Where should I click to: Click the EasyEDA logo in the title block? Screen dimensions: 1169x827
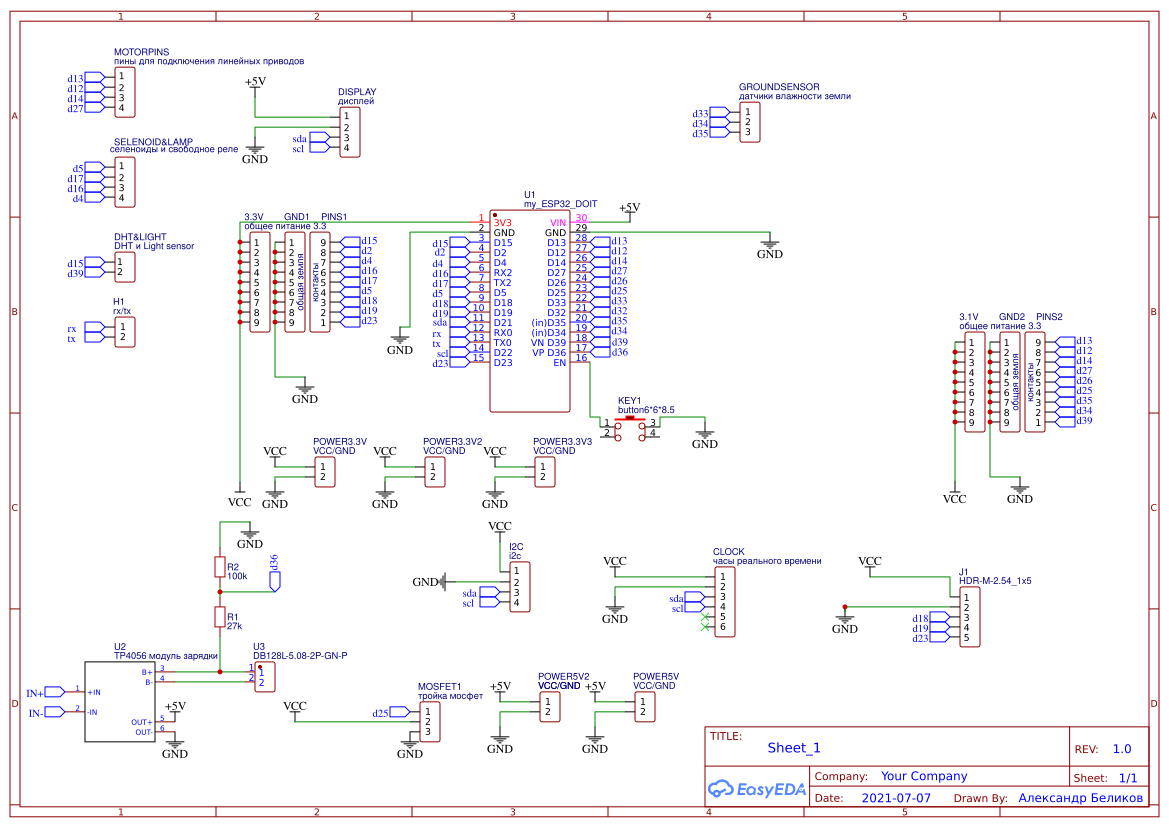point(756,788)
